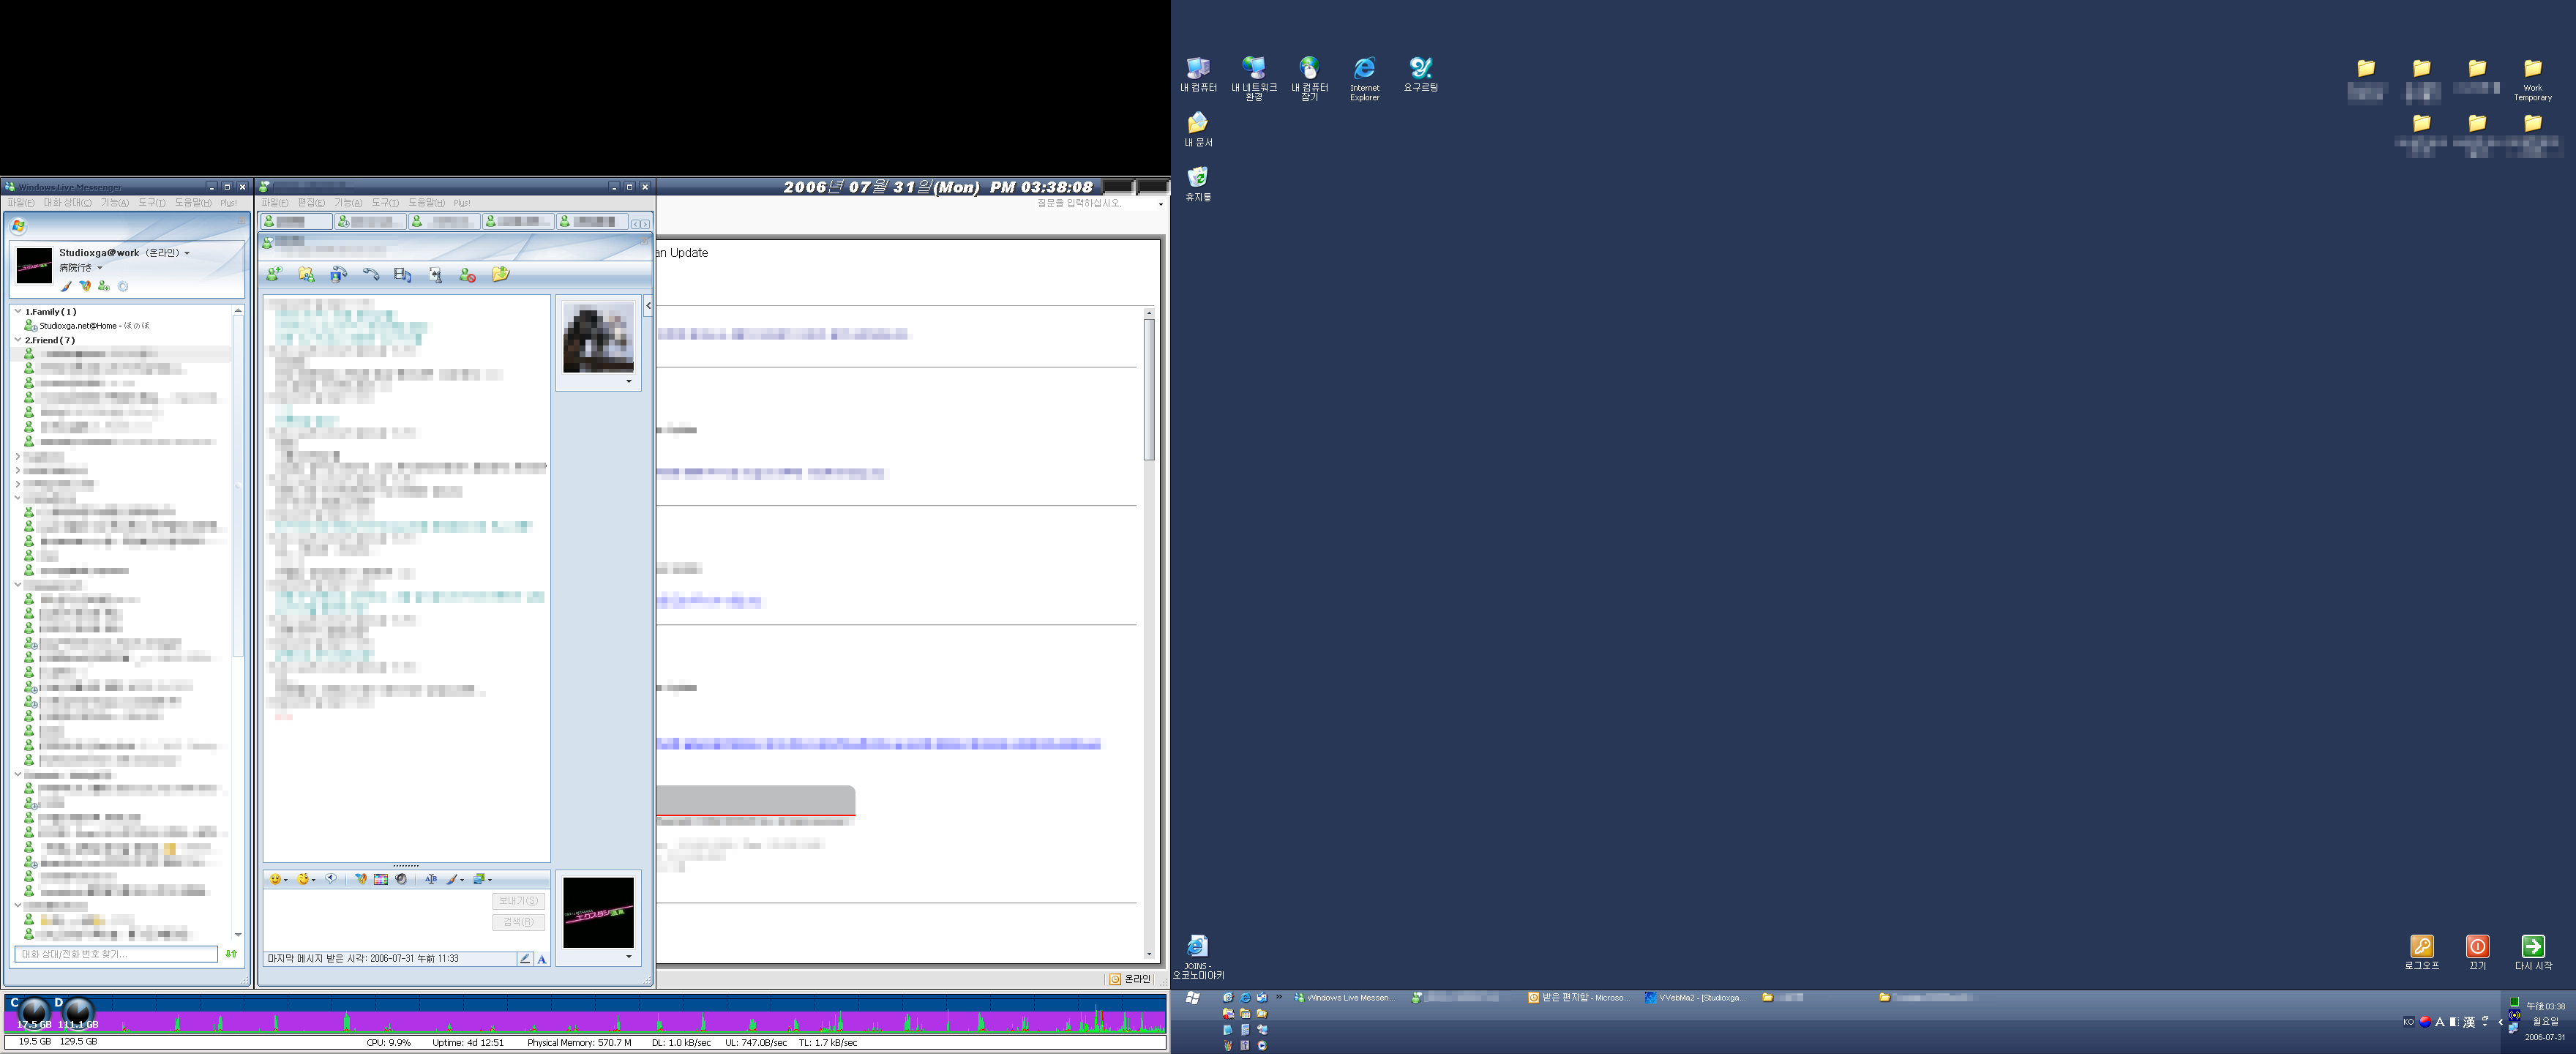Click the add contact icon in profile panel
Viewport: 2576px width, 1054px height.
coord(103,286)
